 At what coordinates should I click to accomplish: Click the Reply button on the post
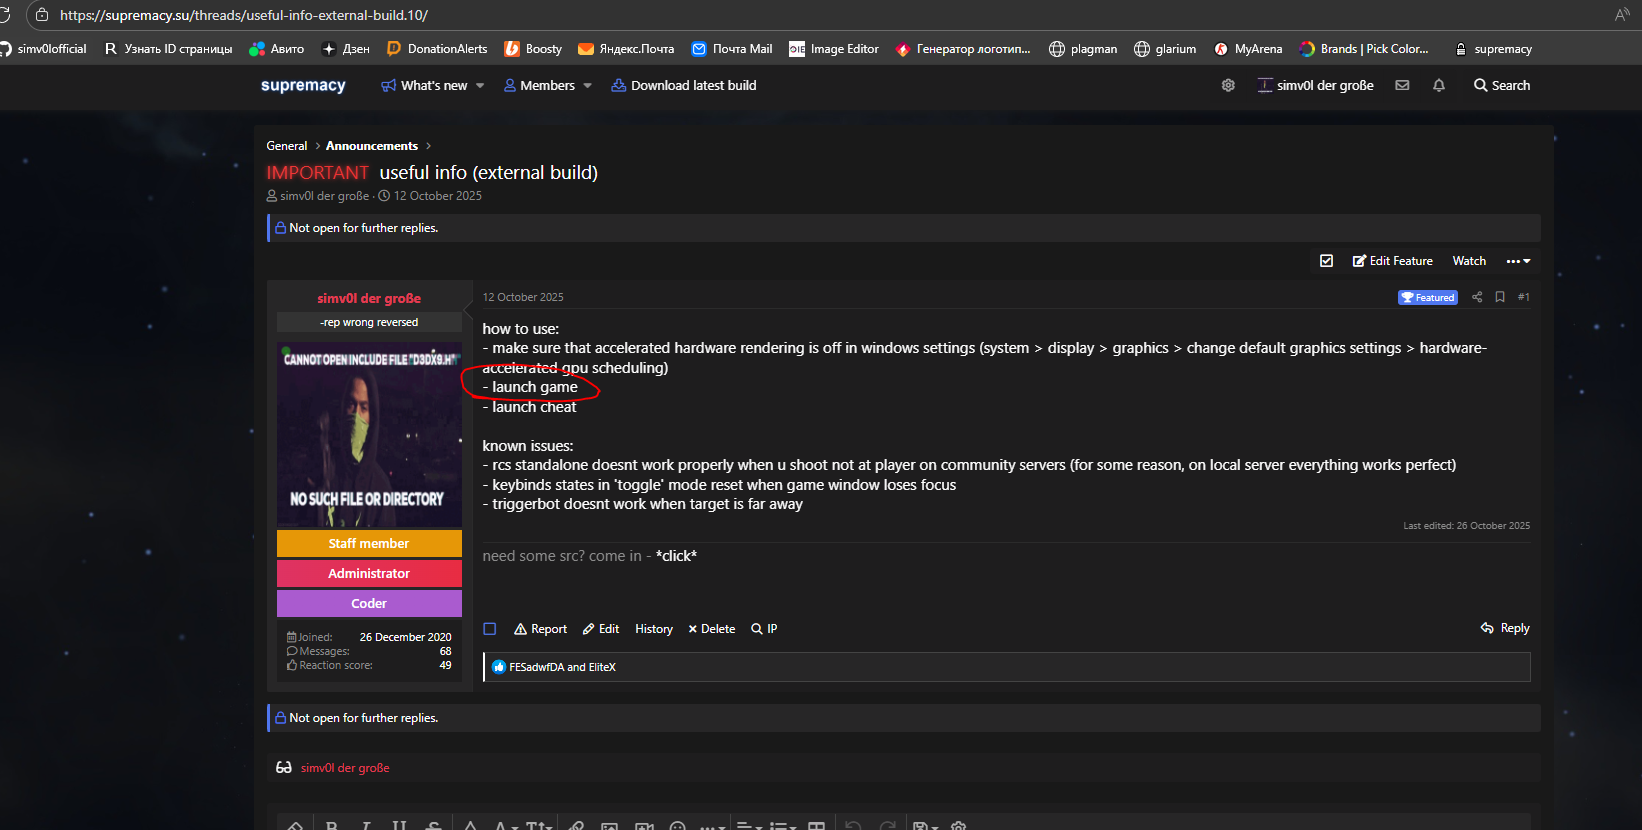1505,628
